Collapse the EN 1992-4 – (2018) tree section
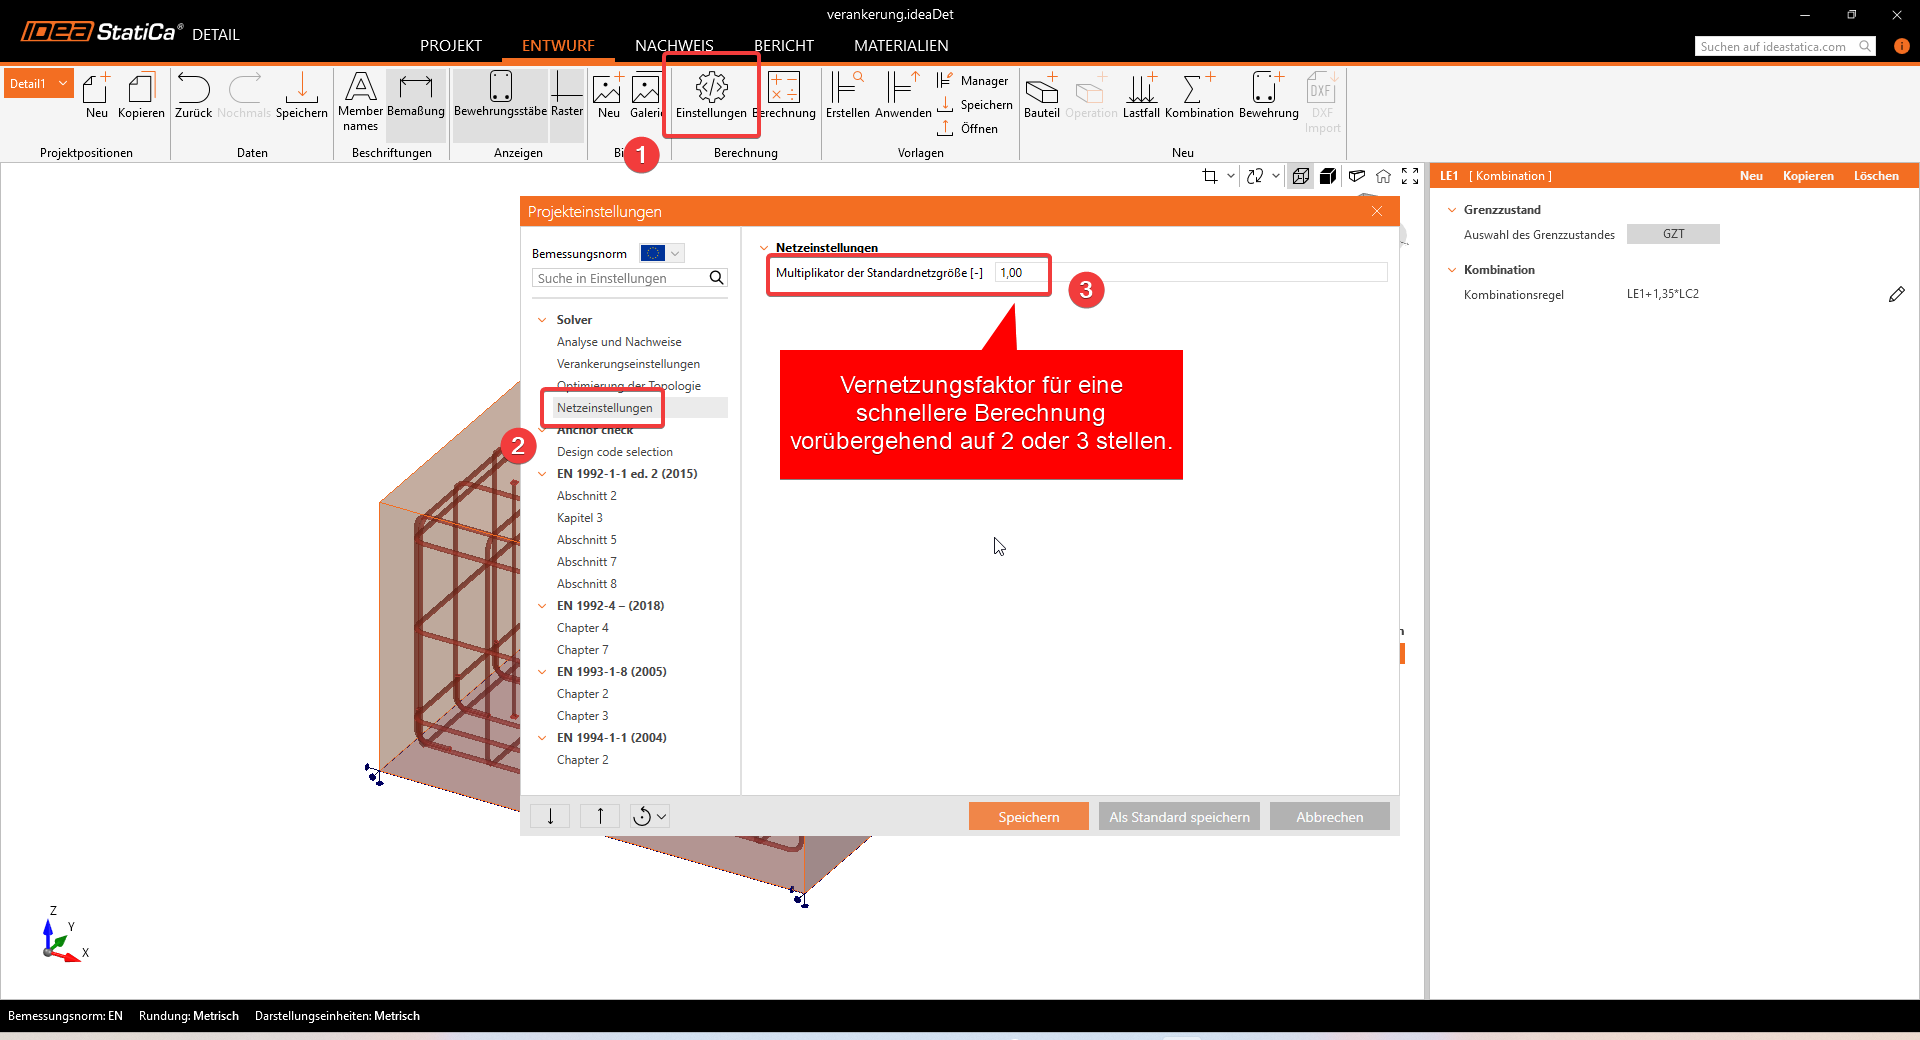Image resolution: width=1920 pixels, height=1040 pixels. [x=542, y=606]
